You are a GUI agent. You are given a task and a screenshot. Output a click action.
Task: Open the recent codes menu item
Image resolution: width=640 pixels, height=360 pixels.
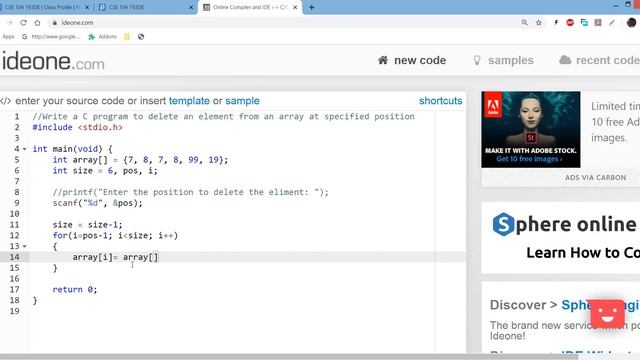coord(599,60)
